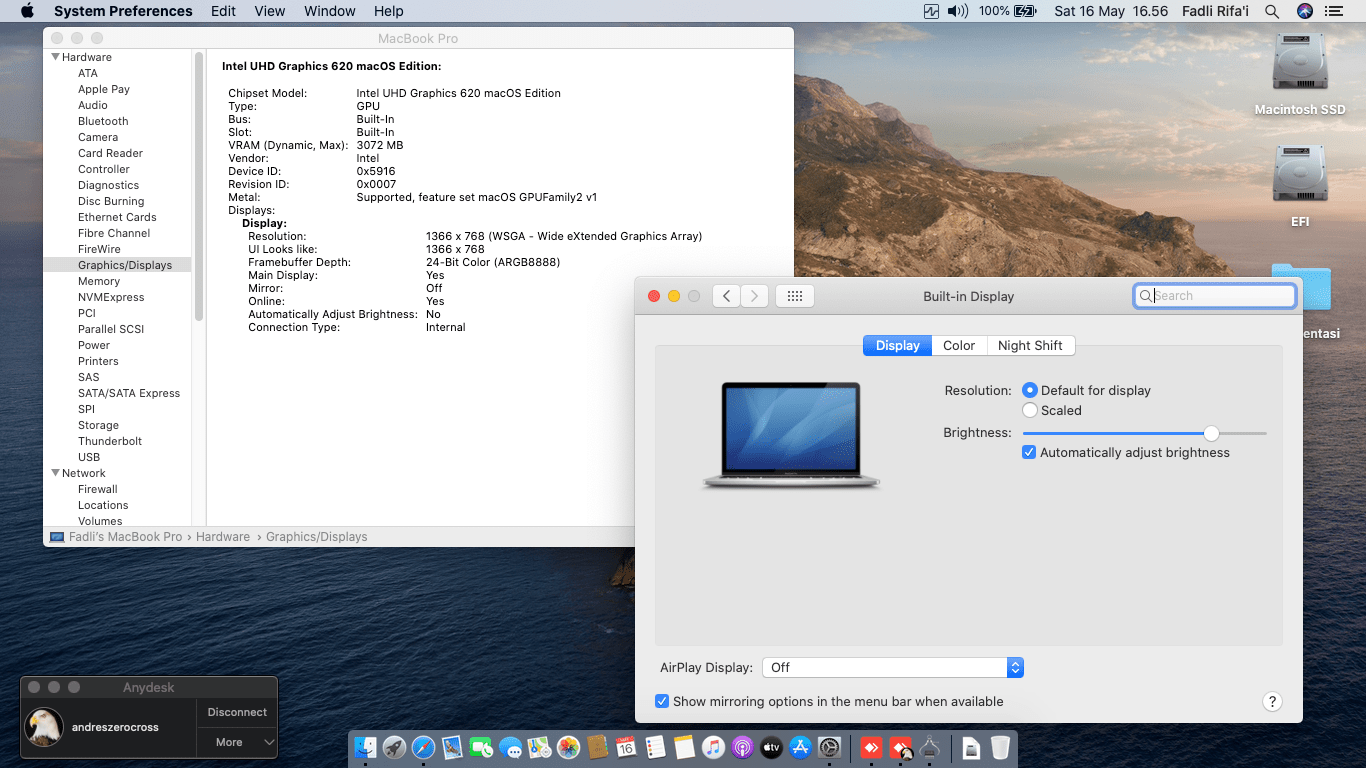The width and height of the screenshot is (1366, 768).
Task: Open Notes icon in Dock
Action: click(x=684, y=747)
